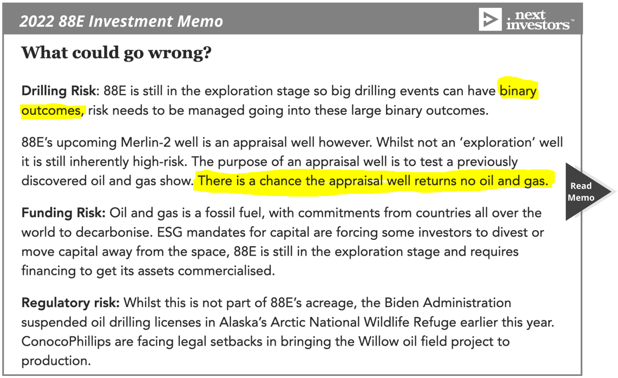The height and width of the screenshot is (378, 618).
Task: Click the Next Investors play-arrow logo icon
Action: (x=490, y=19)
